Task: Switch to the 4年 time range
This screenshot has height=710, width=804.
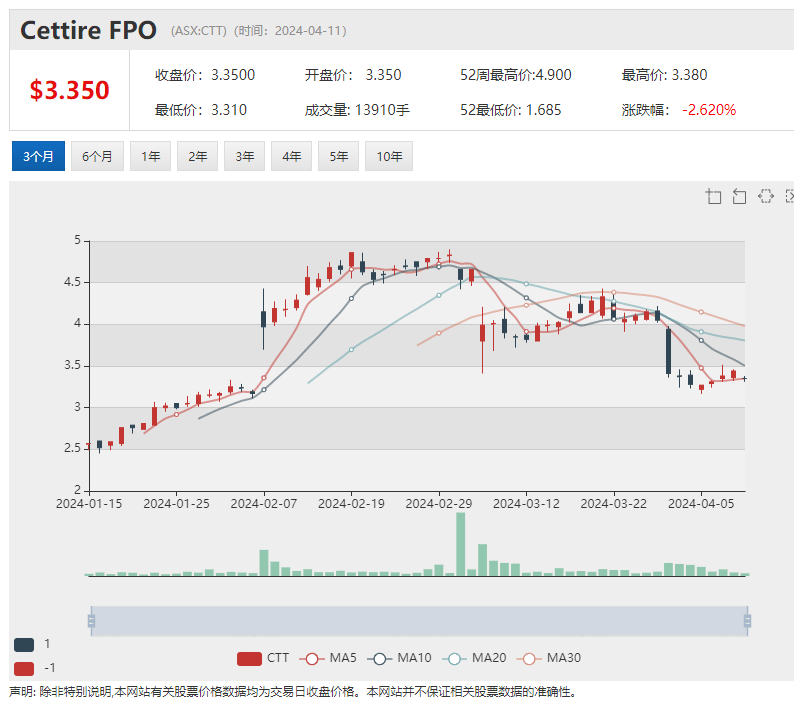Action: (291, 156)
